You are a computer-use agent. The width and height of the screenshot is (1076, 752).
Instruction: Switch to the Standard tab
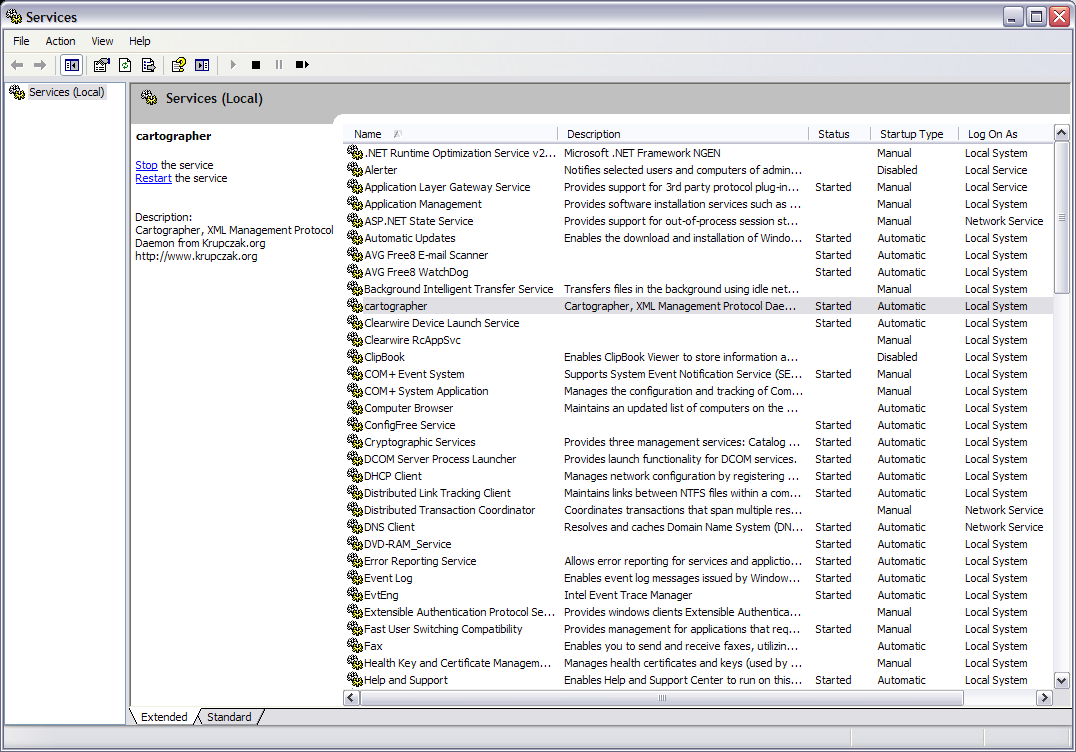coord(229,717)
